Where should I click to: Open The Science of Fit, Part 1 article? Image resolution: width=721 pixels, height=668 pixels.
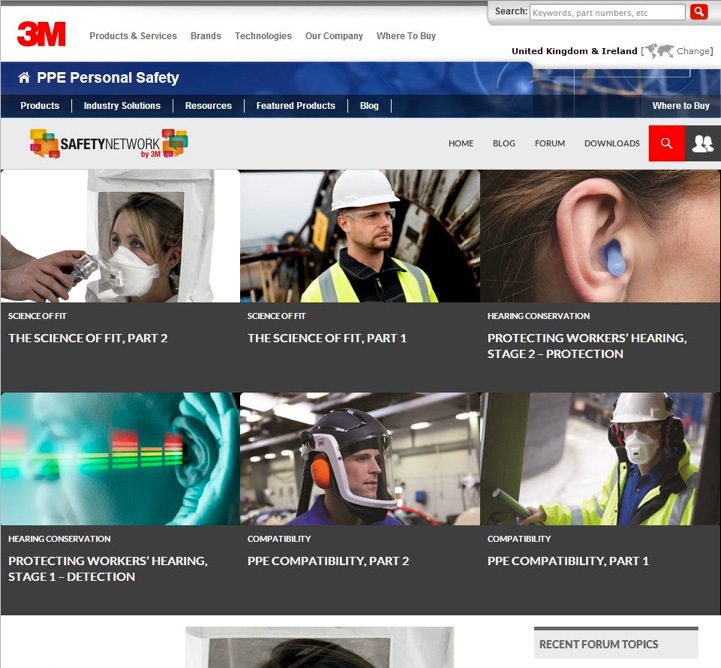327,338
